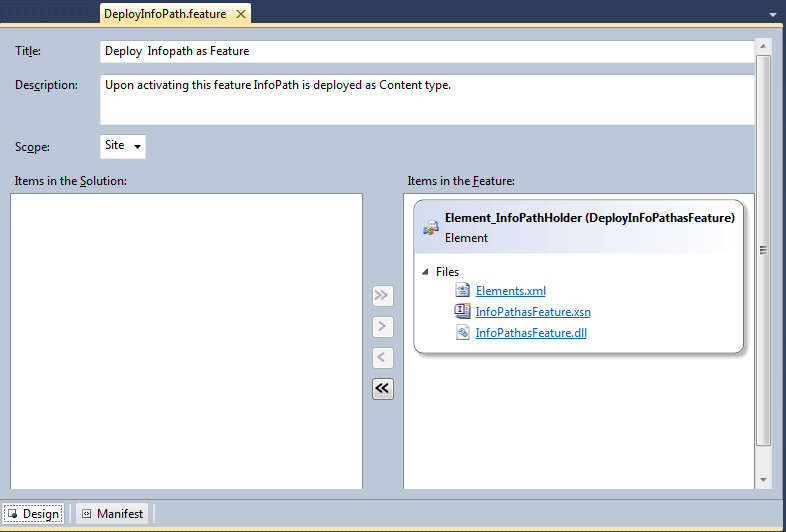Edit the Title text field
786x532 pixels.
(x=427, y=51)
